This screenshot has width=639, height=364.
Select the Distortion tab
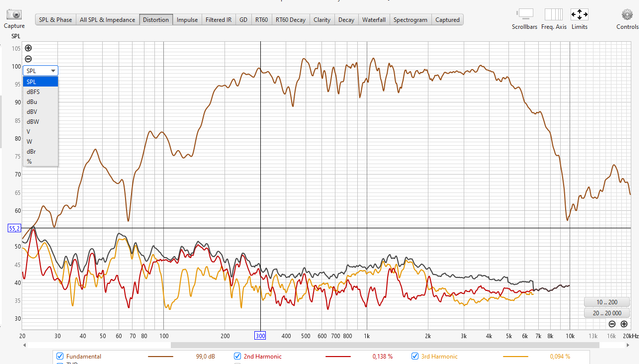point(156,20)
